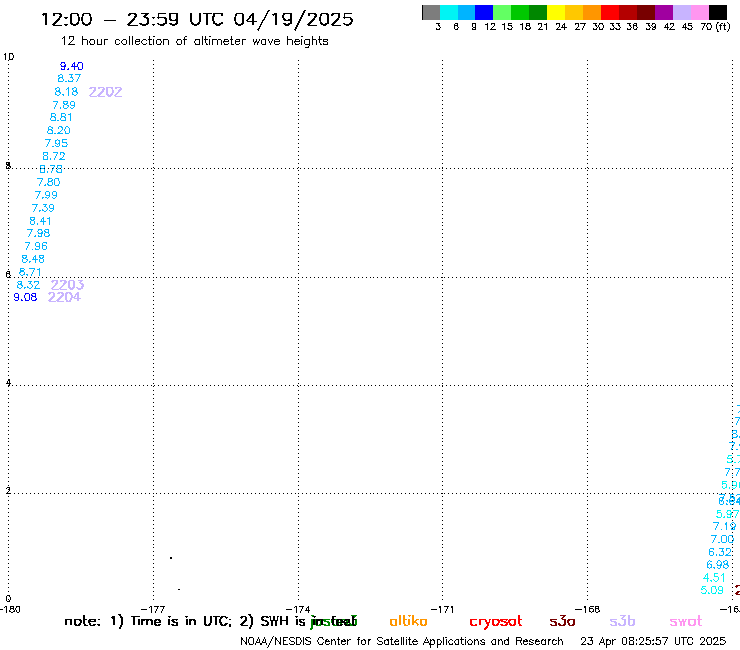The height and width of the screenshot is (650, 740).
Task: Click the pink swatch in the color scale
Action: click(700, 12)
